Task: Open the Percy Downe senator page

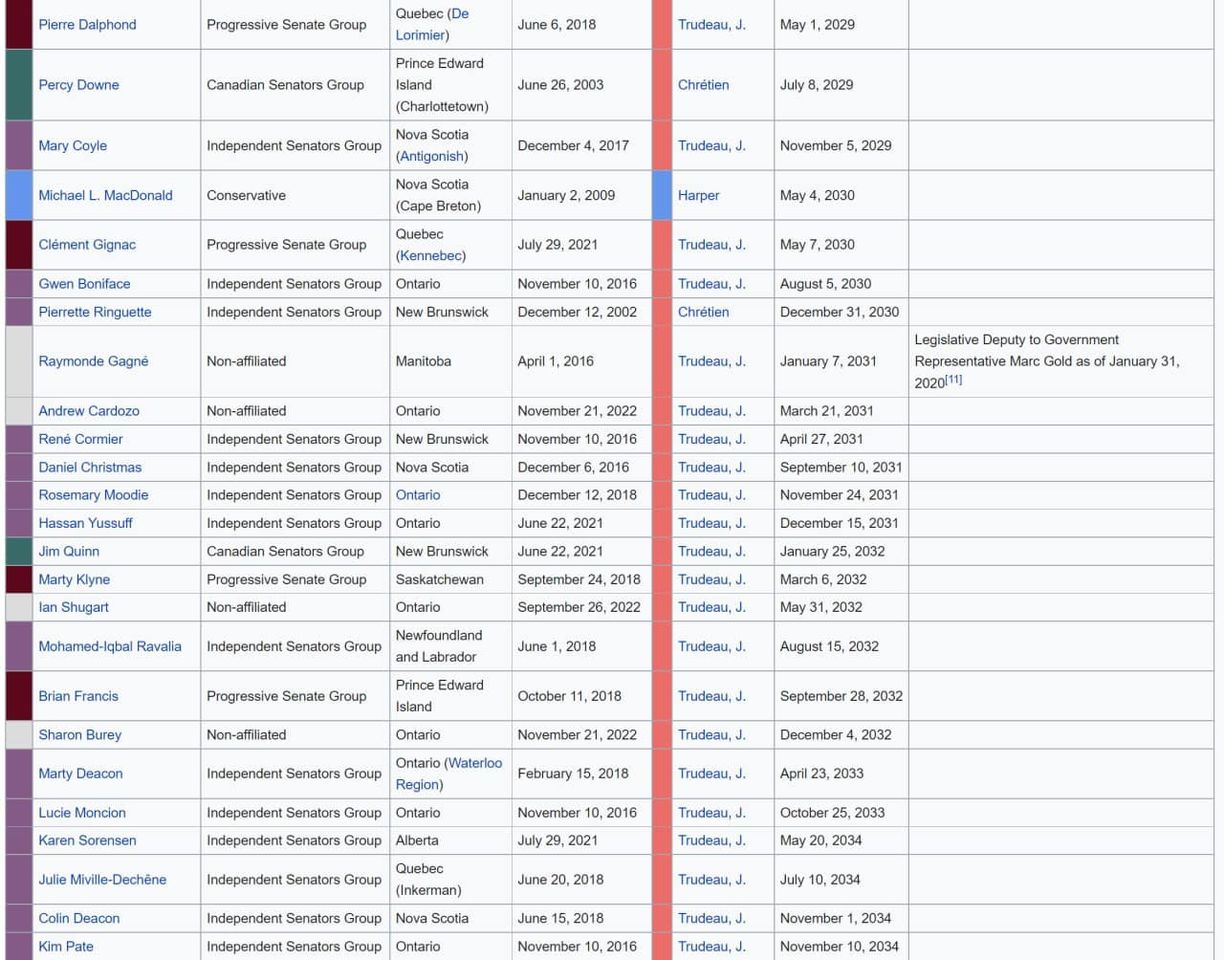Action: pos(78,85)
